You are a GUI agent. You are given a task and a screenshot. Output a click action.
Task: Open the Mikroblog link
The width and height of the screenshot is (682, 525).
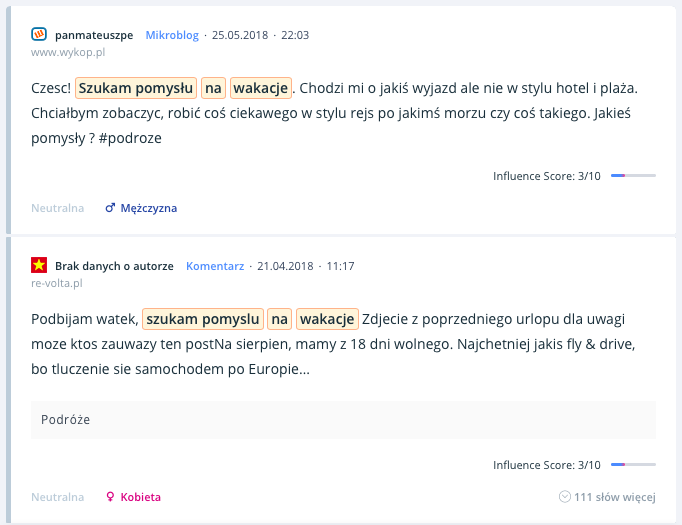[x=172, y=35]
